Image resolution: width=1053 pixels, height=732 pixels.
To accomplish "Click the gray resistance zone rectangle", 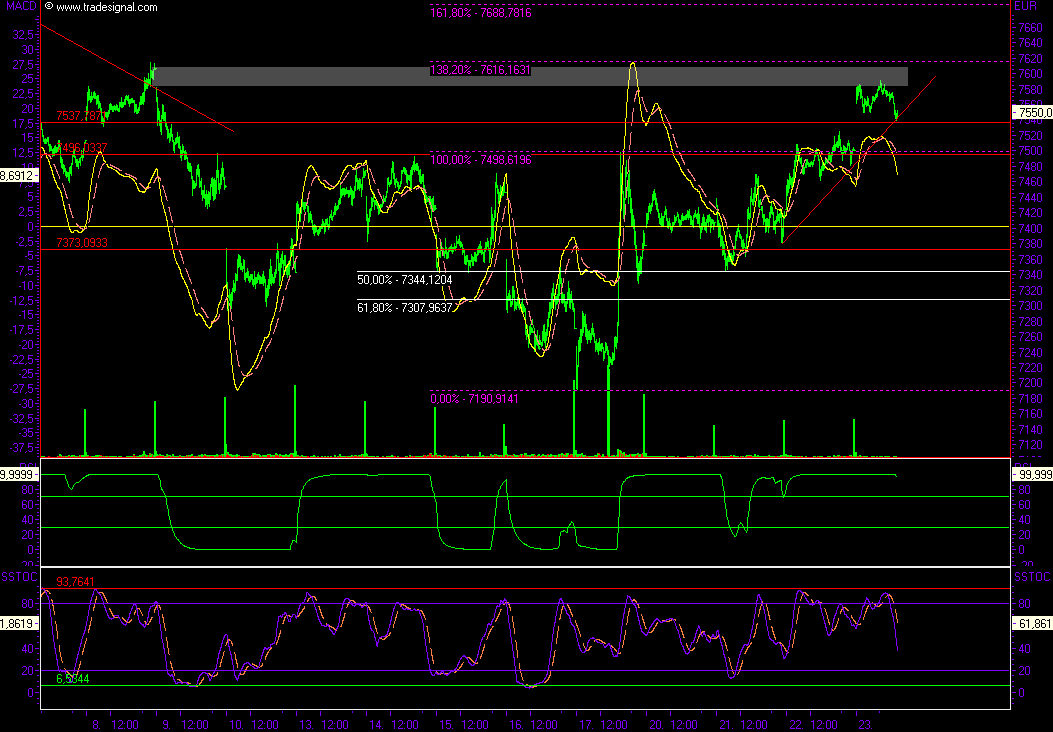I will (531, 77).
